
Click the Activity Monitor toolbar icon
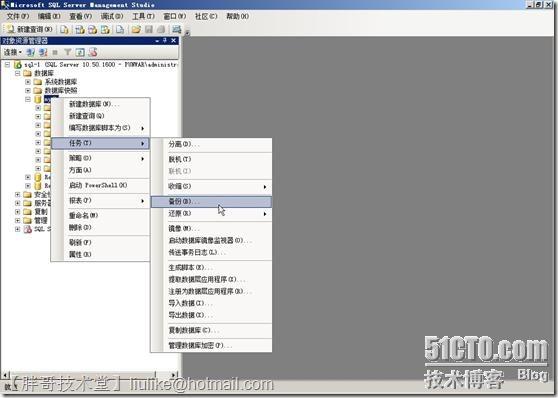[177, 30]
